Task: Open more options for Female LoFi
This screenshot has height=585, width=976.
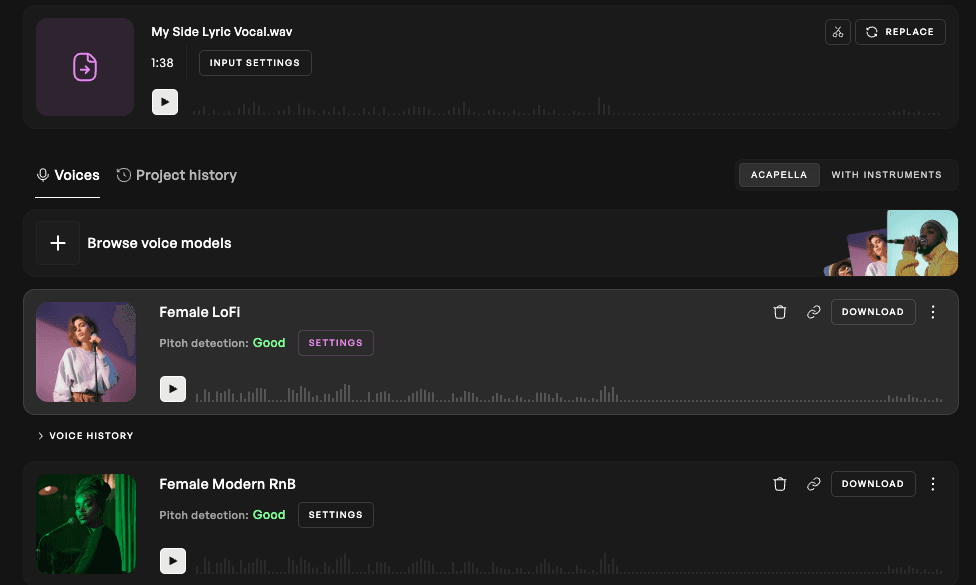Action: pyautogui.click(x=932, y=312)
